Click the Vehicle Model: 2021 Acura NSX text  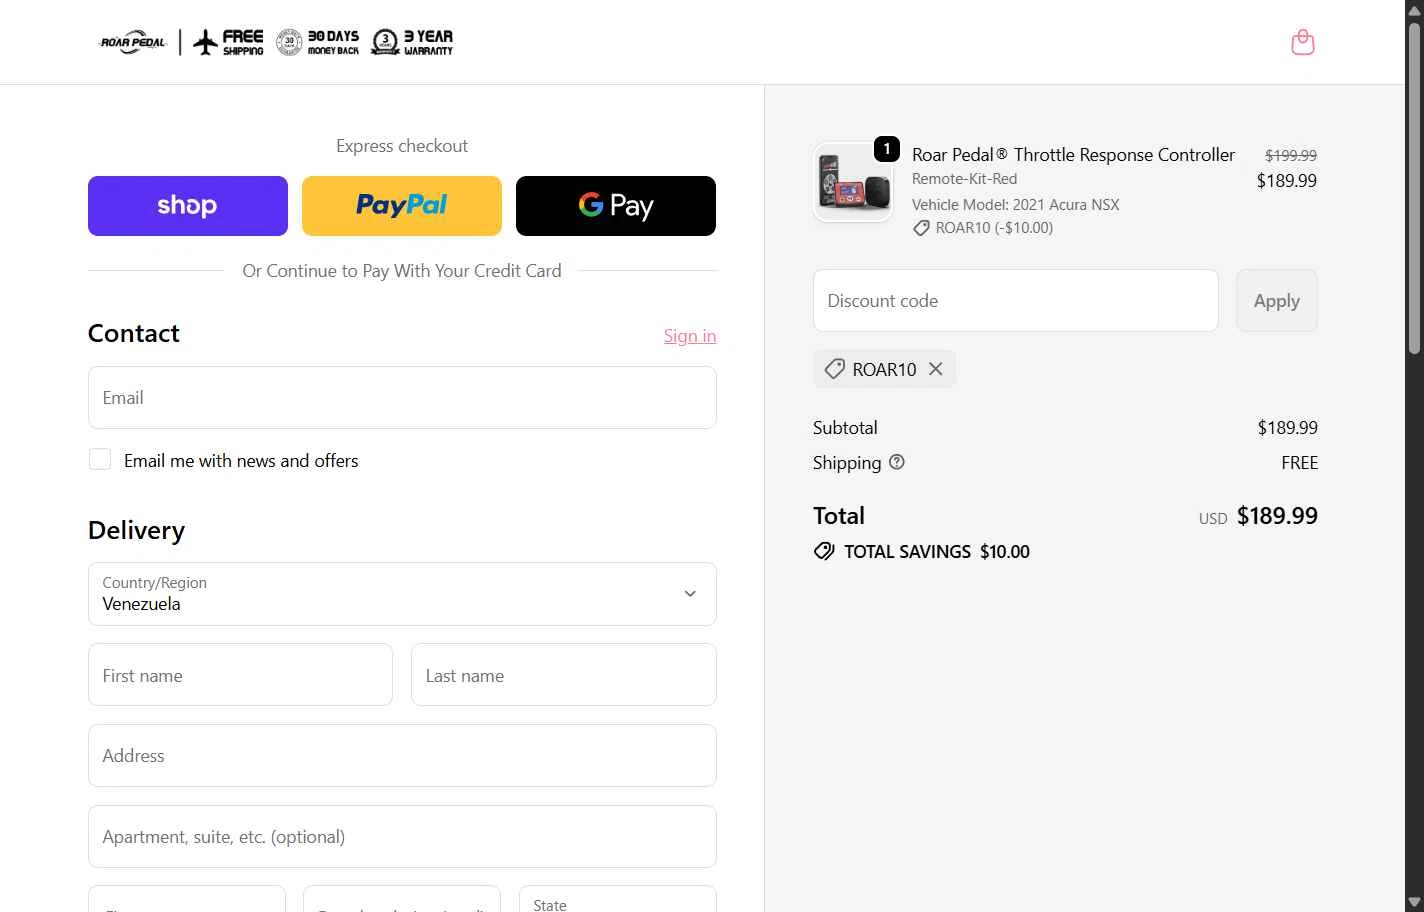pos(1015,204)
